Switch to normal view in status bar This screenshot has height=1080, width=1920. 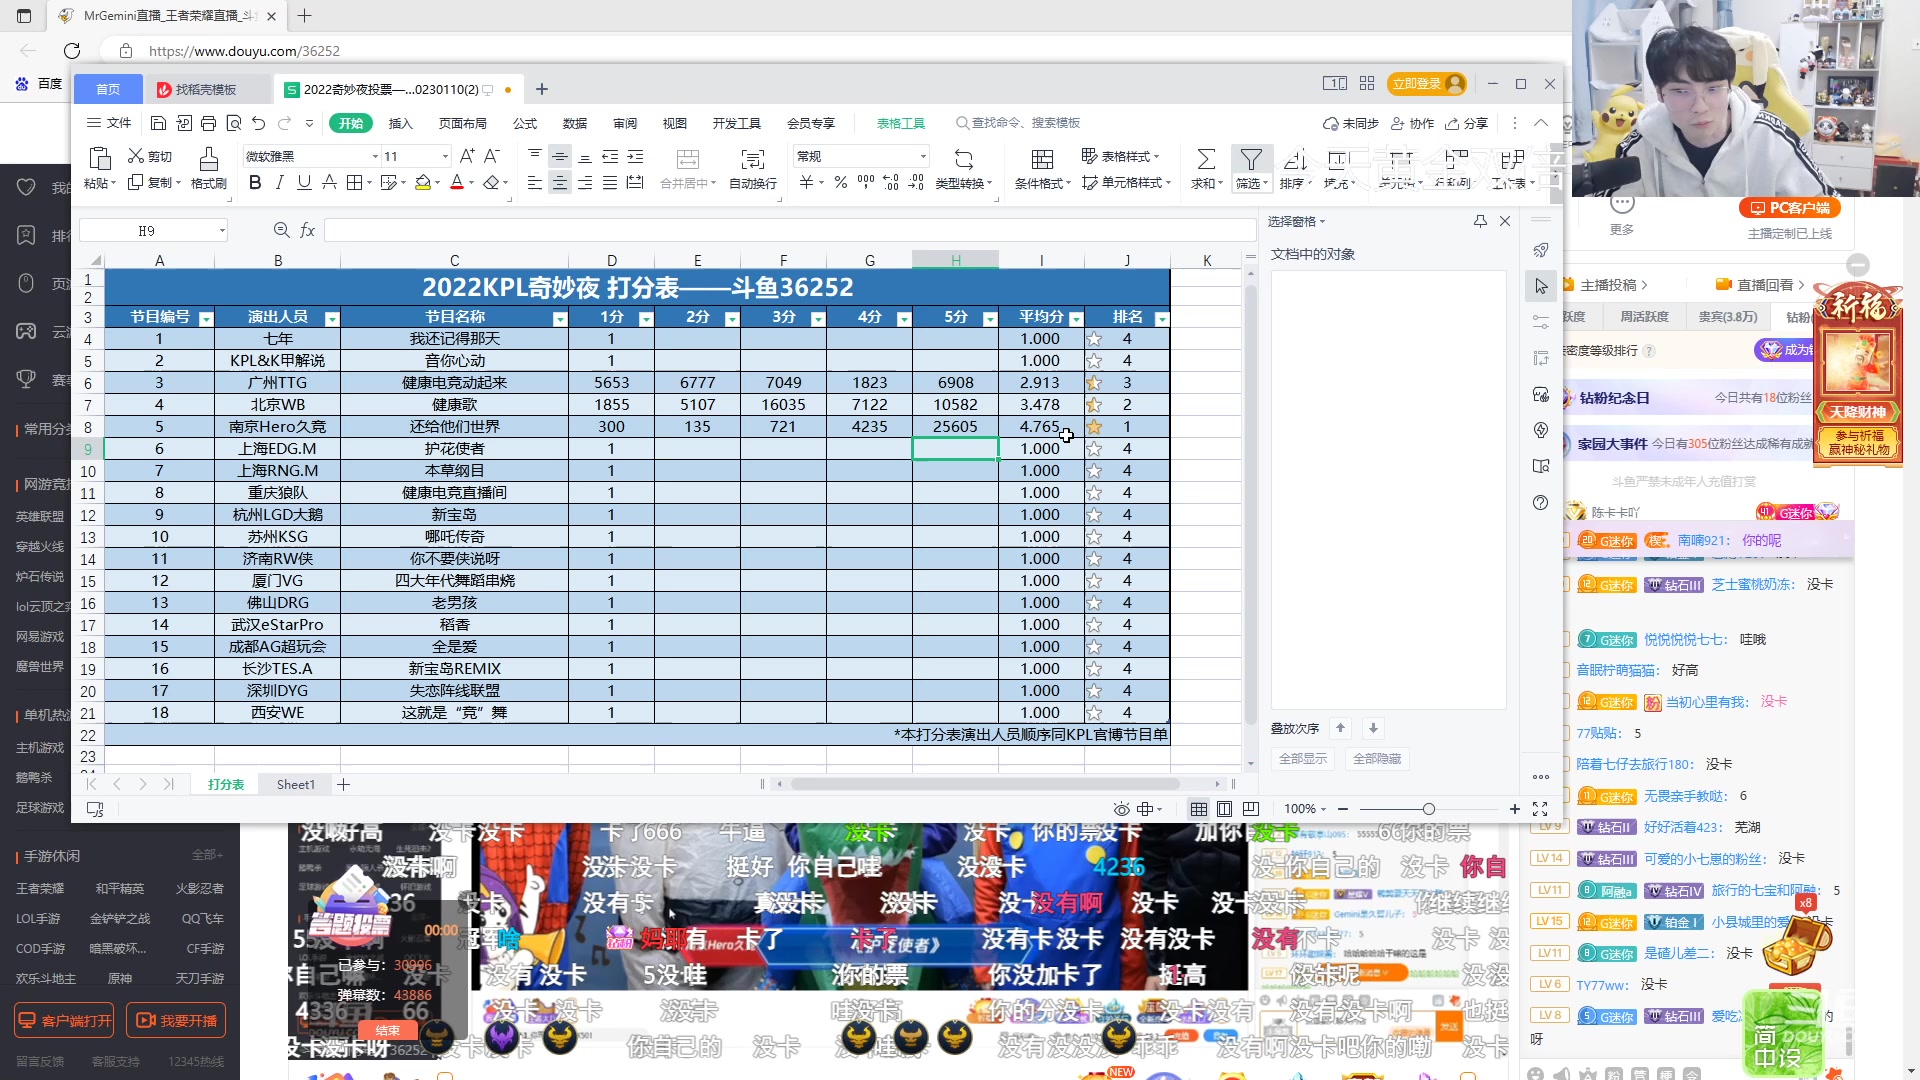pyautogui.click(x=1199, y=809)
